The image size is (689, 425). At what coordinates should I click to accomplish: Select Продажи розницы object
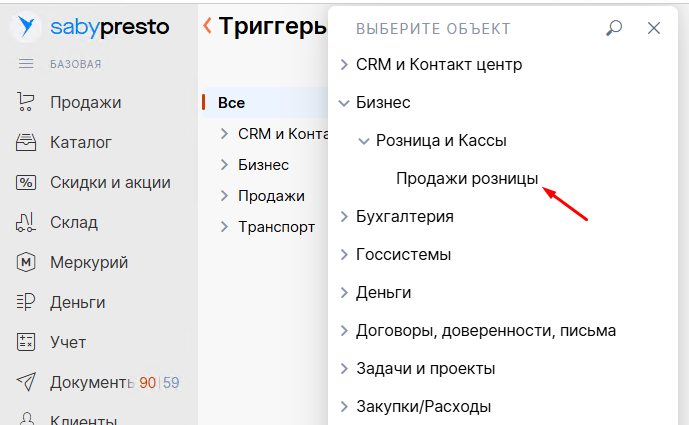[x=467, y=178]
